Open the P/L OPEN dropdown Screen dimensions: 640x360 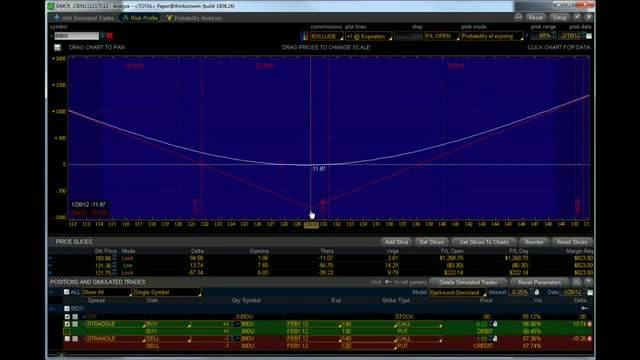point(442,36)
